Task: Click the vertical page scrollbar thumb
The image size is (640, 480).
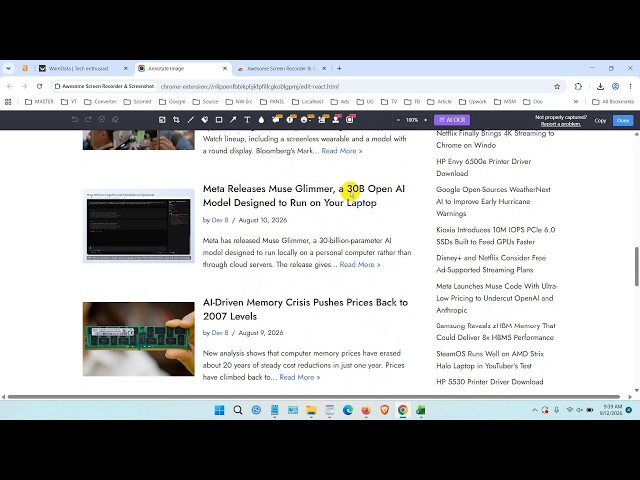Action: pos(637,267)
